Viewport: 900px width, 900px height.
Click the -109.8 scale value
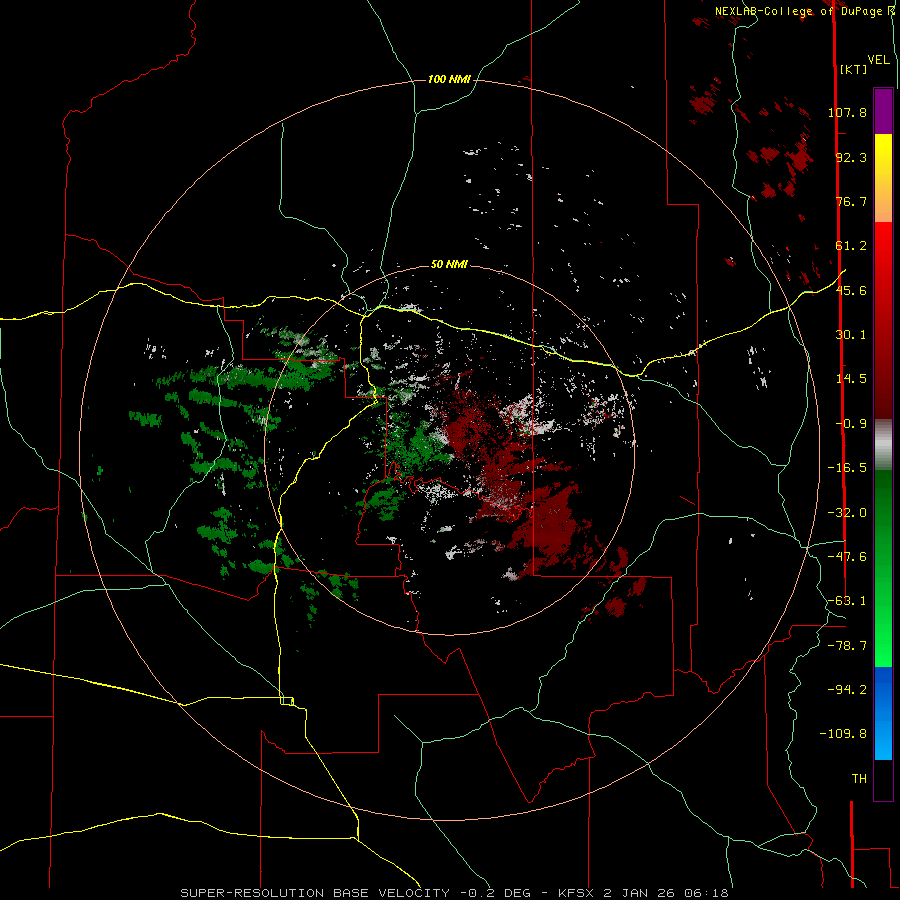843,734
